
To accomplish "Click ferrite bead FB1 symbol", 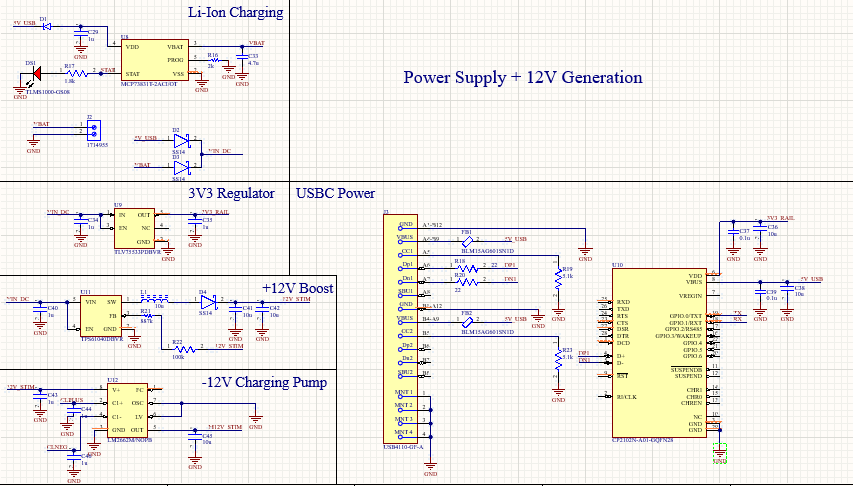I will click(x=468, y=240).
